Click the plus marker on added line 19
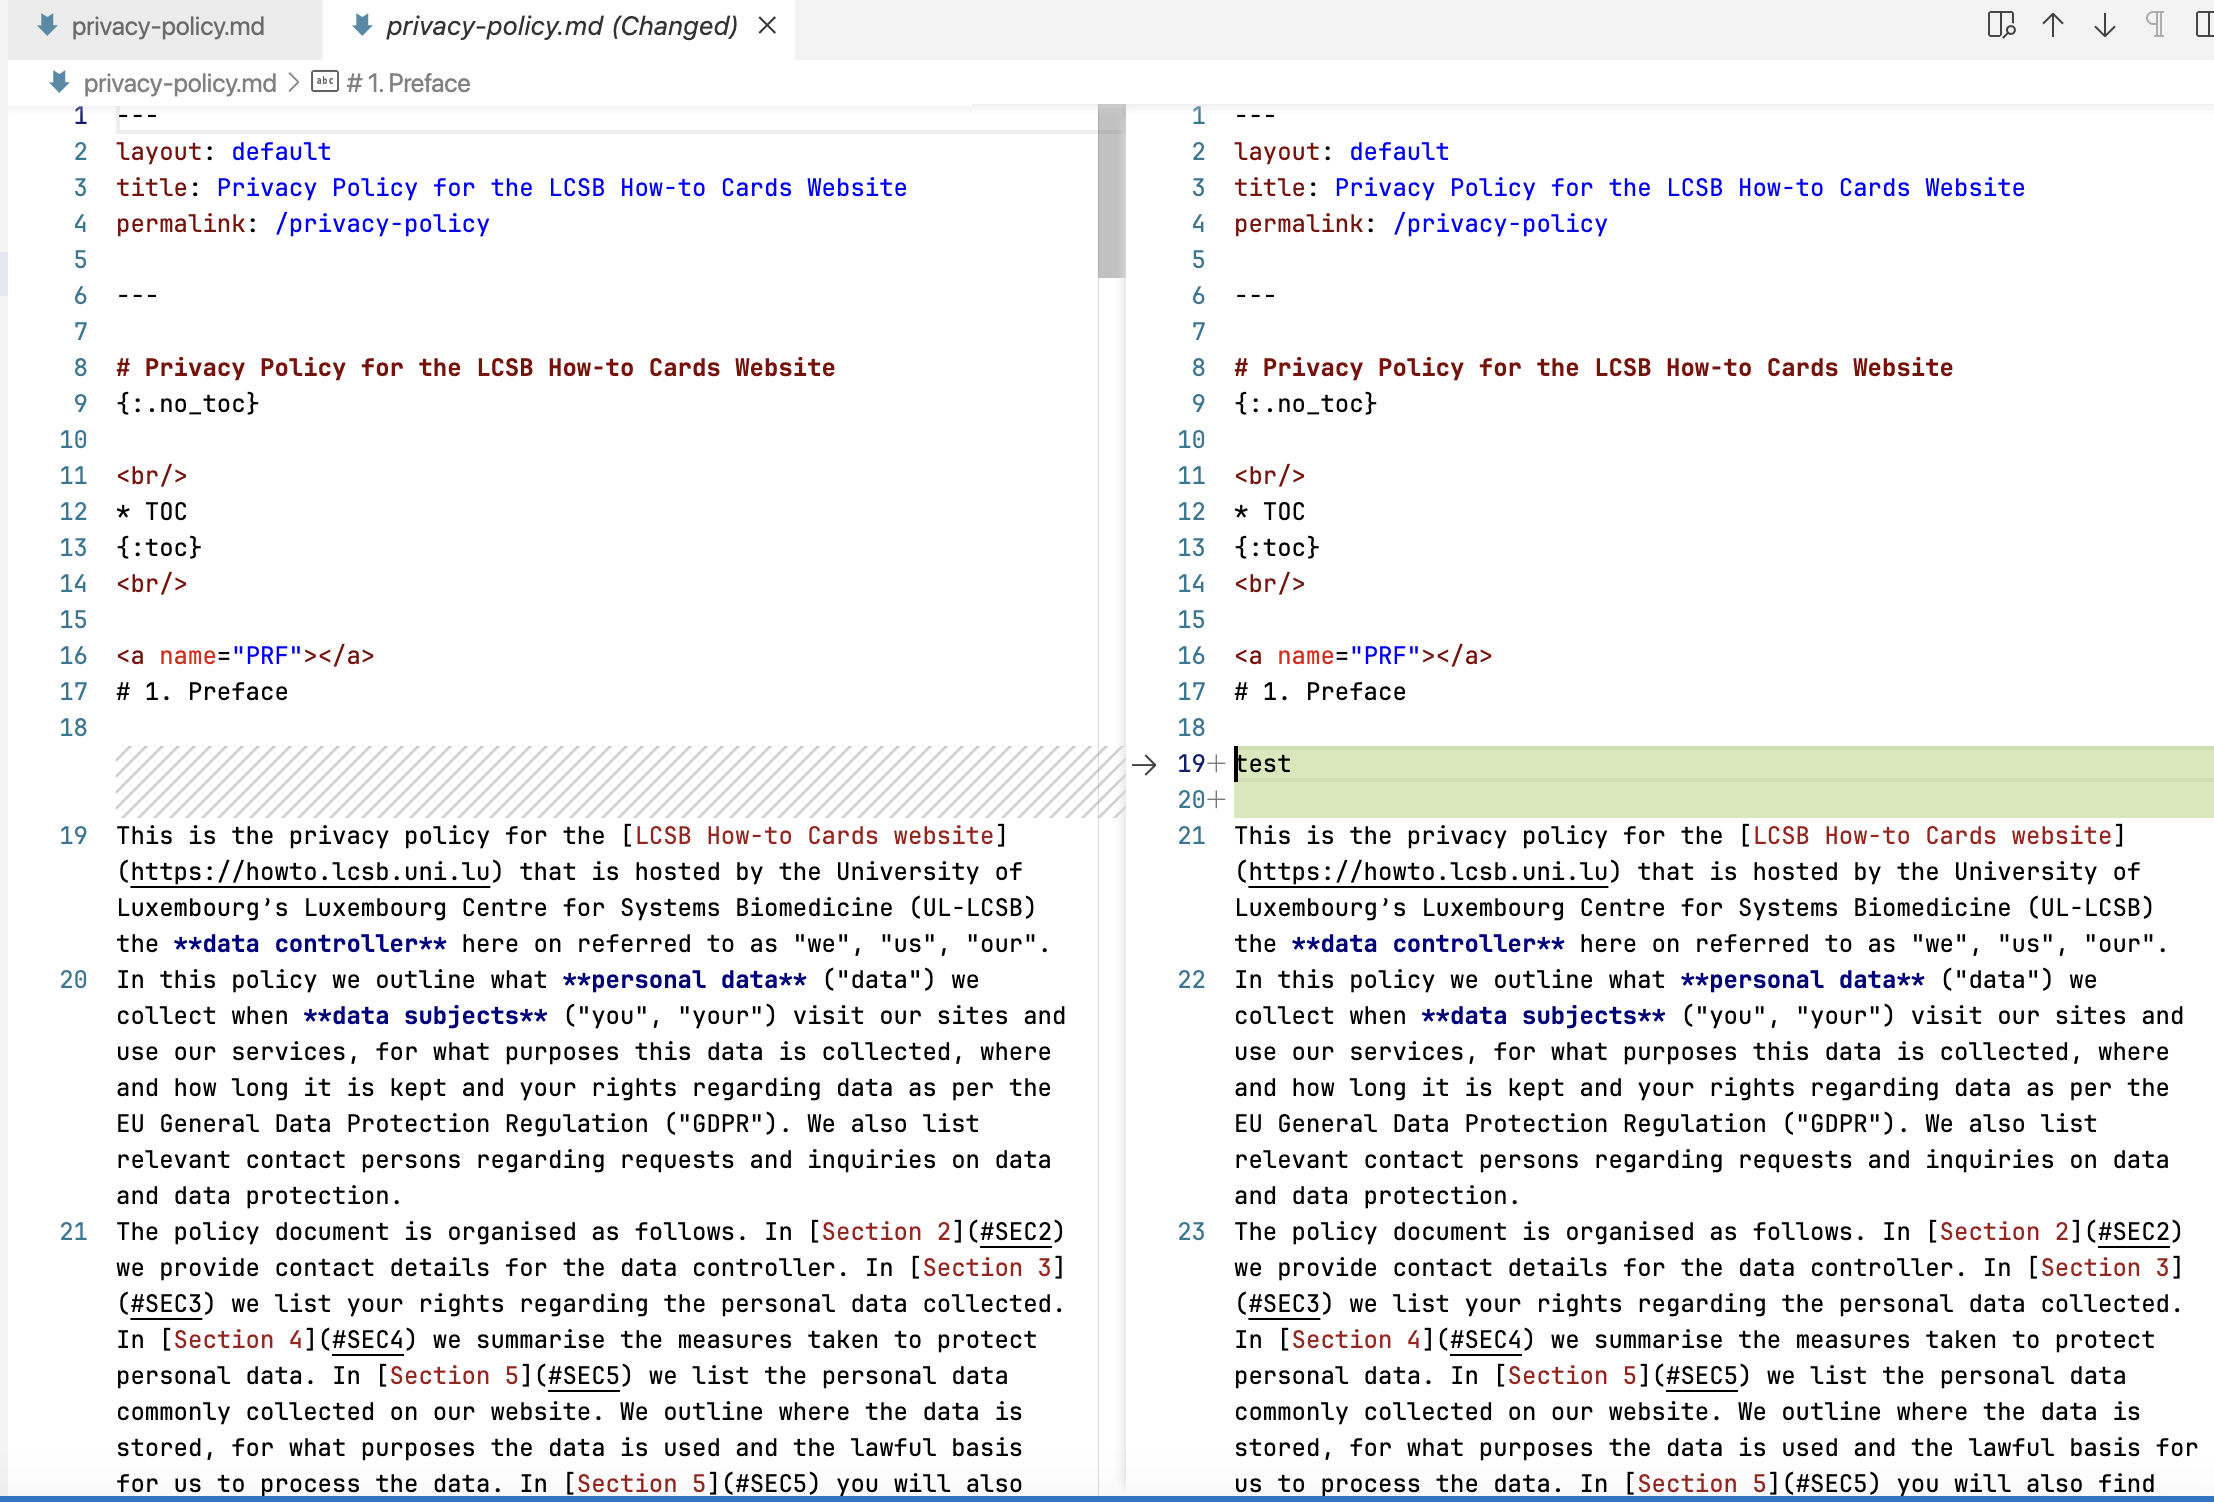 tap(1217, 765)
